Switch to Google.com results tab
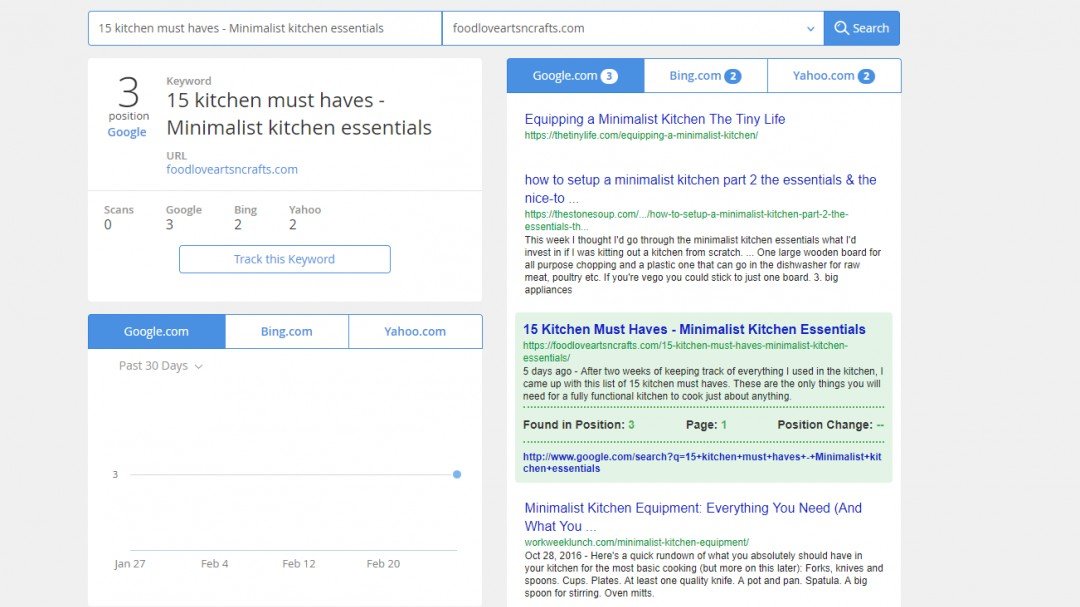1080x607 pixels. (575, 76)
